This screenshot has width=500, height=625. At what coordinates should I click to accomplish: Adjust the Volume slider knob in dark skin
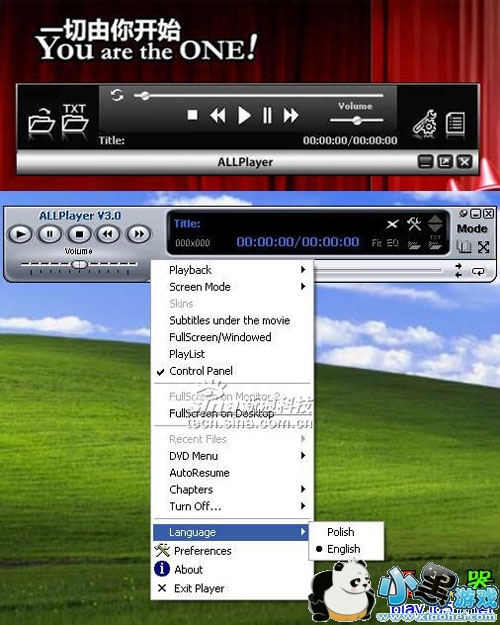(x=357, y=120)
